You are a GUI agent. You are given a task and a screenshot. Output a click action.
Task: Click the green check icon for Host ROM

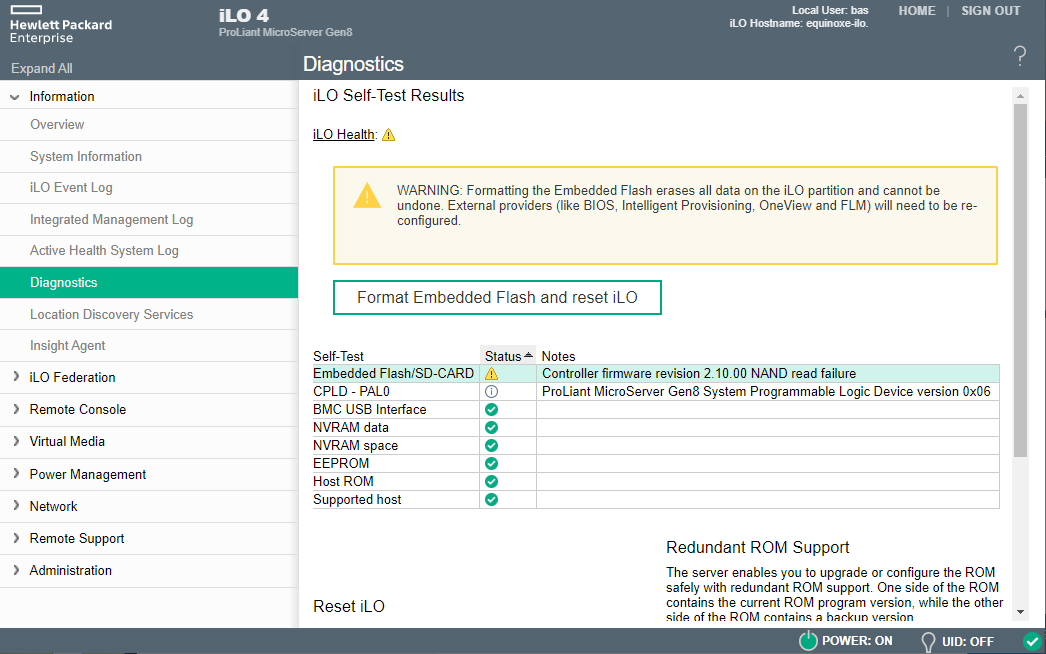pos(493,481)
